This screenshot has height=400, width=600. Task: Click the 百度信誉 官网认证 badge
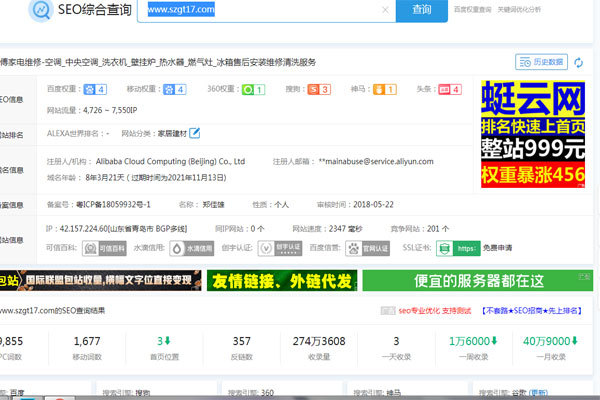point(373,248)
